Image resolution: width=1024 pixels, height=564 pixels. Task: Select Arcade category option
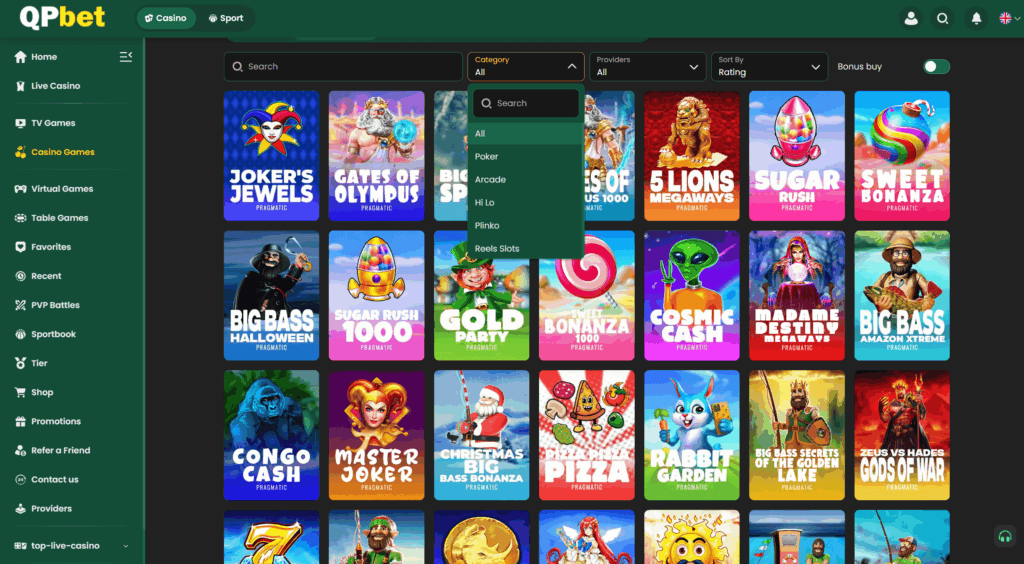pyautogui.click(x=526, y=180)
